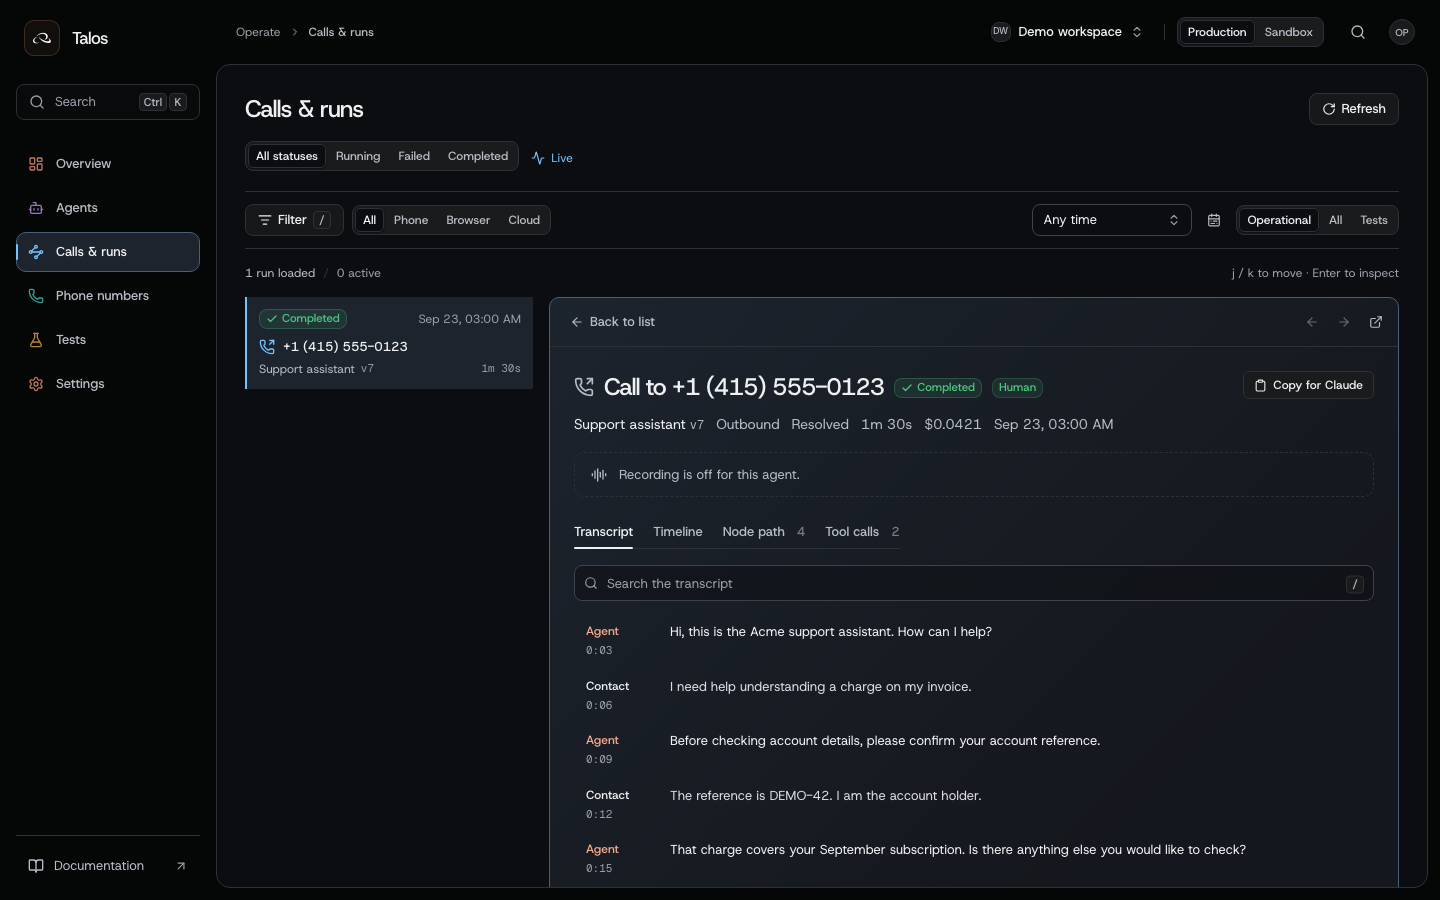
Task: Open call in new window icon
Action: pyautogui.click(x=1376, y=322)
